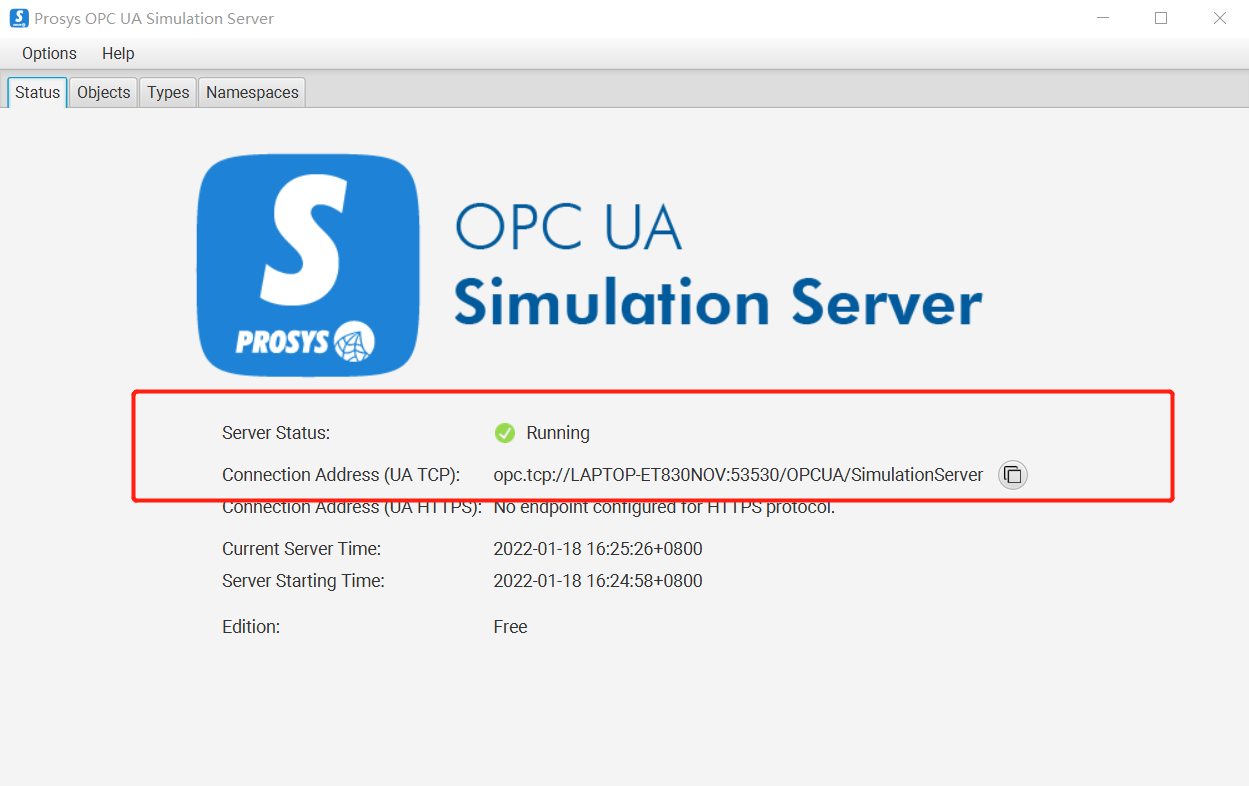
Task: Open the Options menu
Action: (49, 54)
